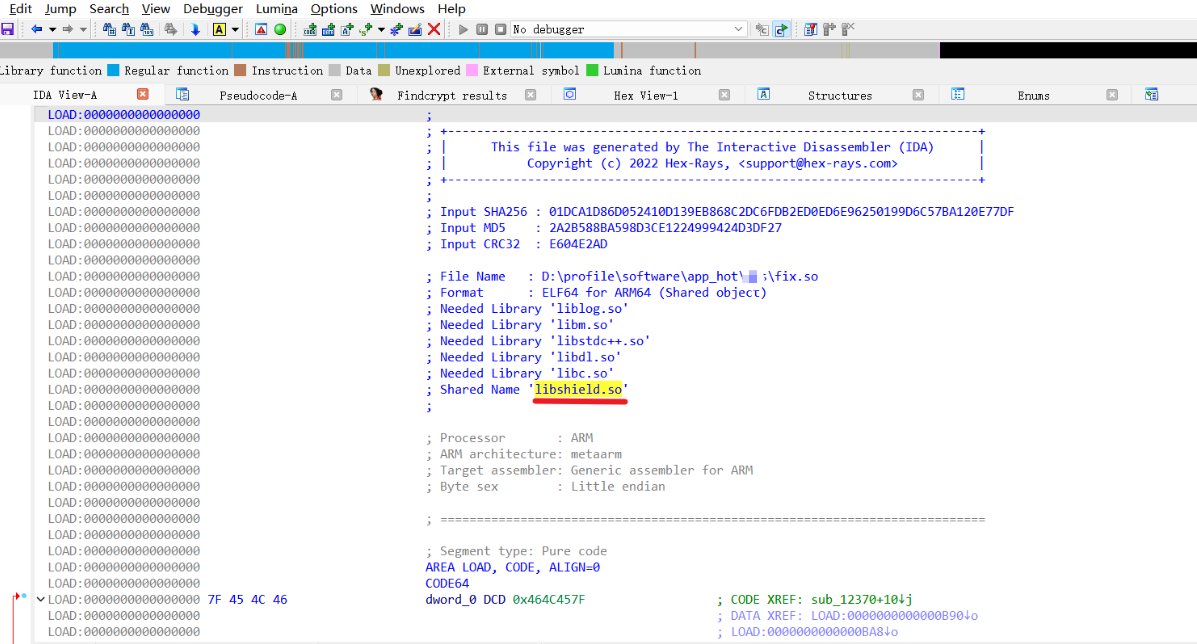Close the Enums tab
1197x644 pixels.
coord(1112,95)
